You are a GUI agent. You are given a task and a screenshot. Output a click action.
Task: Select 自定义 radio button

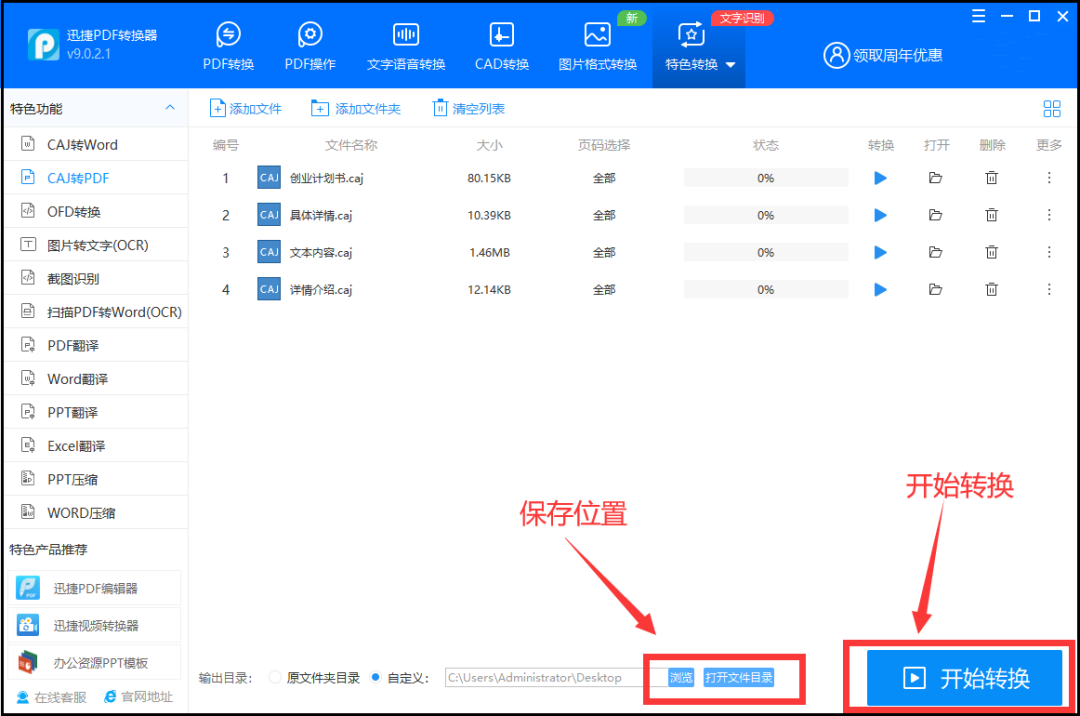point(375,677)
